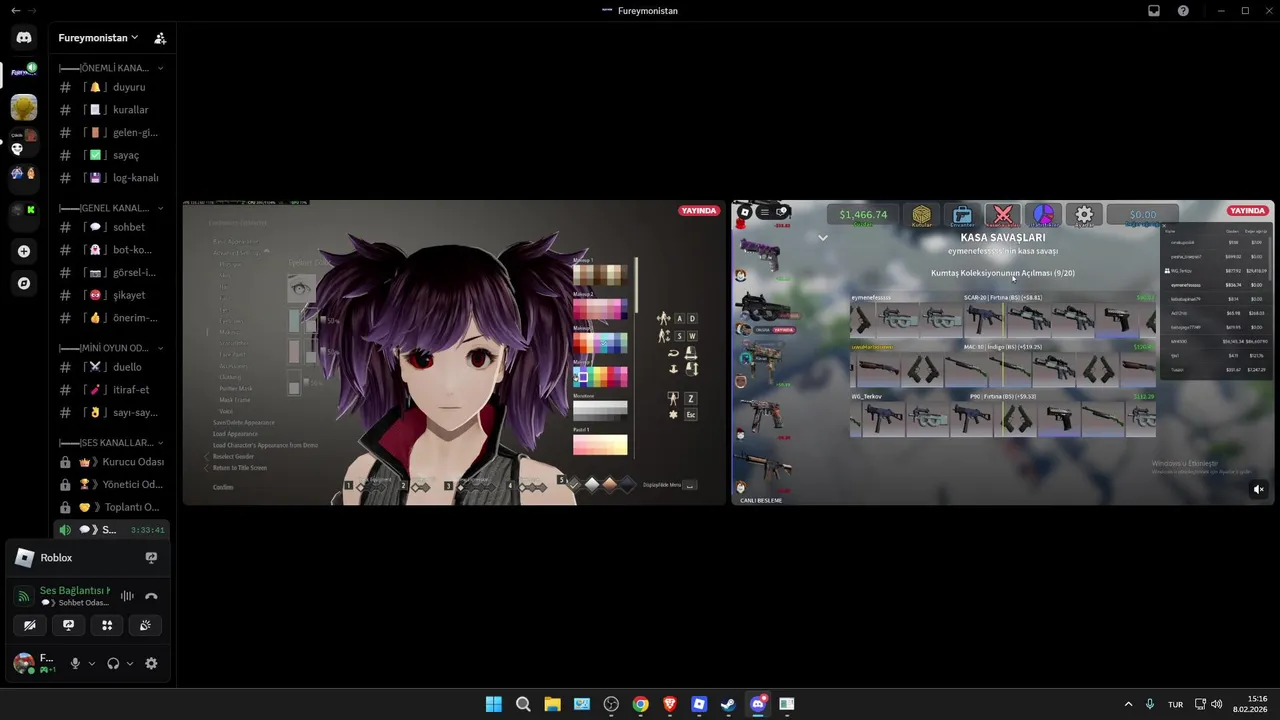Screen dimensions: 1280x720
Task: Open voice connection signal status icon
Action: 24,597
